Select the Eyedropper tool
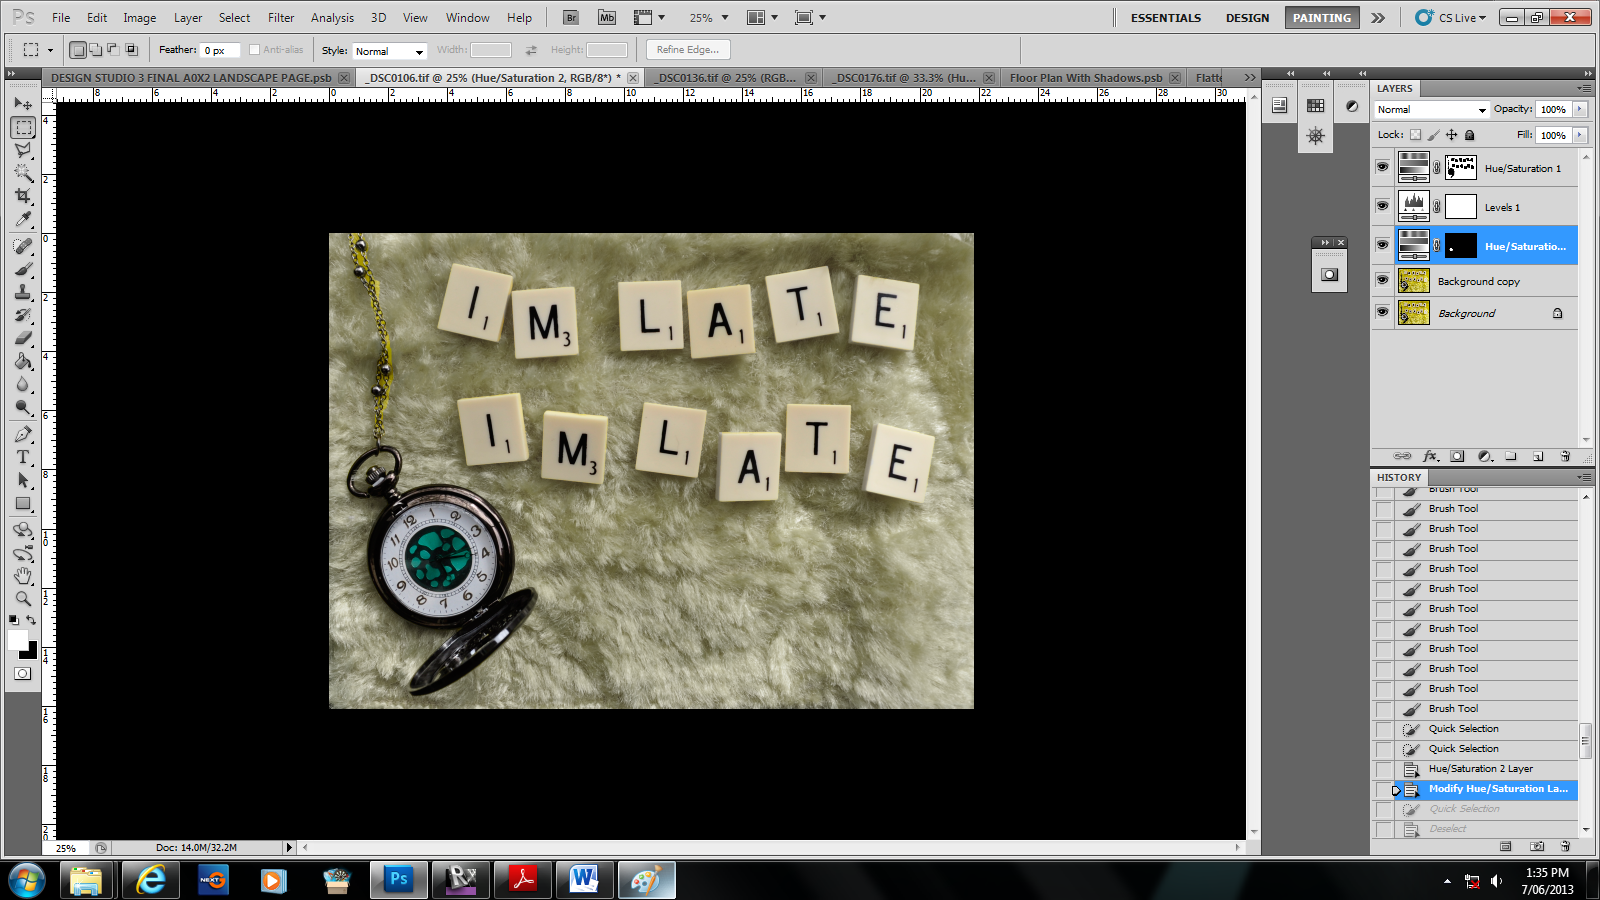Screen dimensions: 1600x900 [x=23, y=219]
